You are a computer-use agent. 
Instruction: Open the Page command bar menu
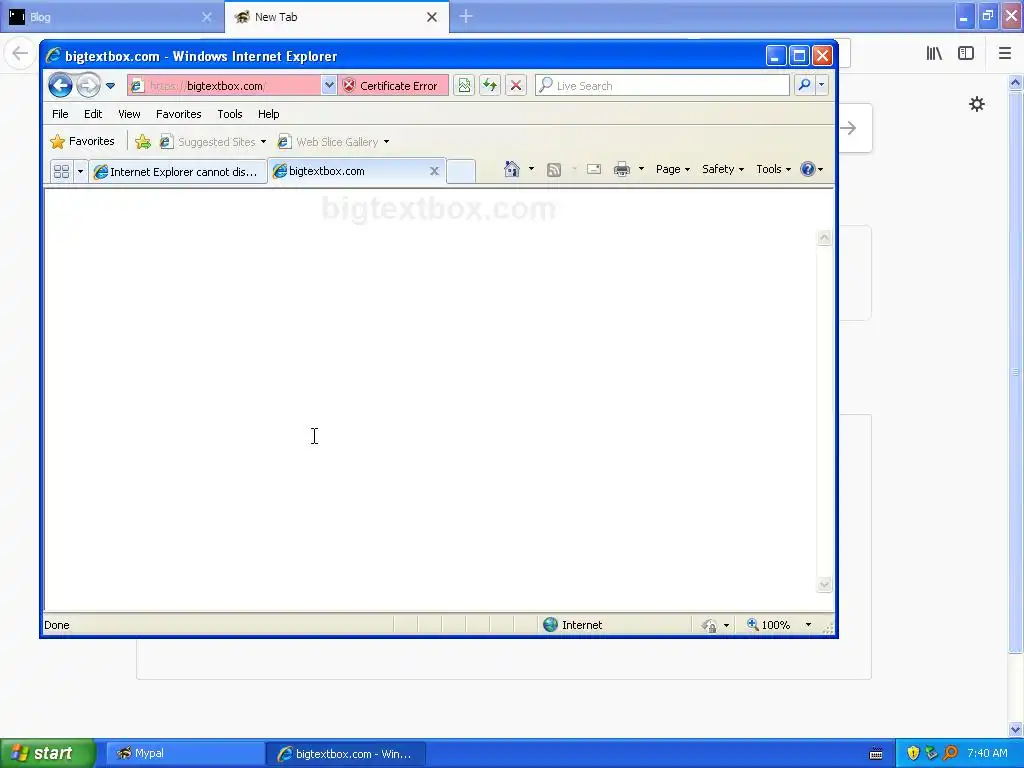click(x=673, y=169)
